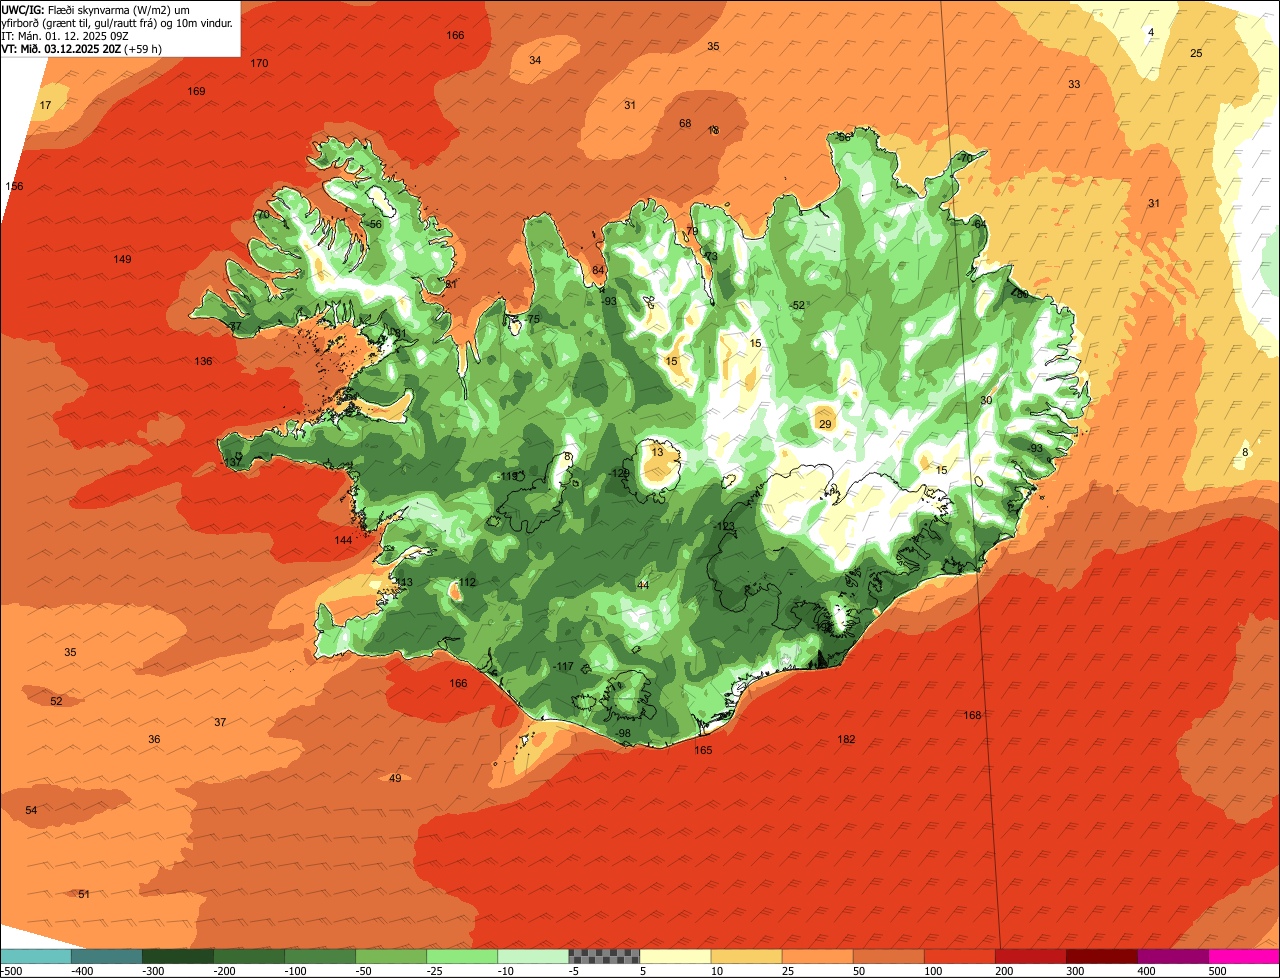Click the map value -117
Viewport: 1280px width, 978px height.
tap(563, 666)
